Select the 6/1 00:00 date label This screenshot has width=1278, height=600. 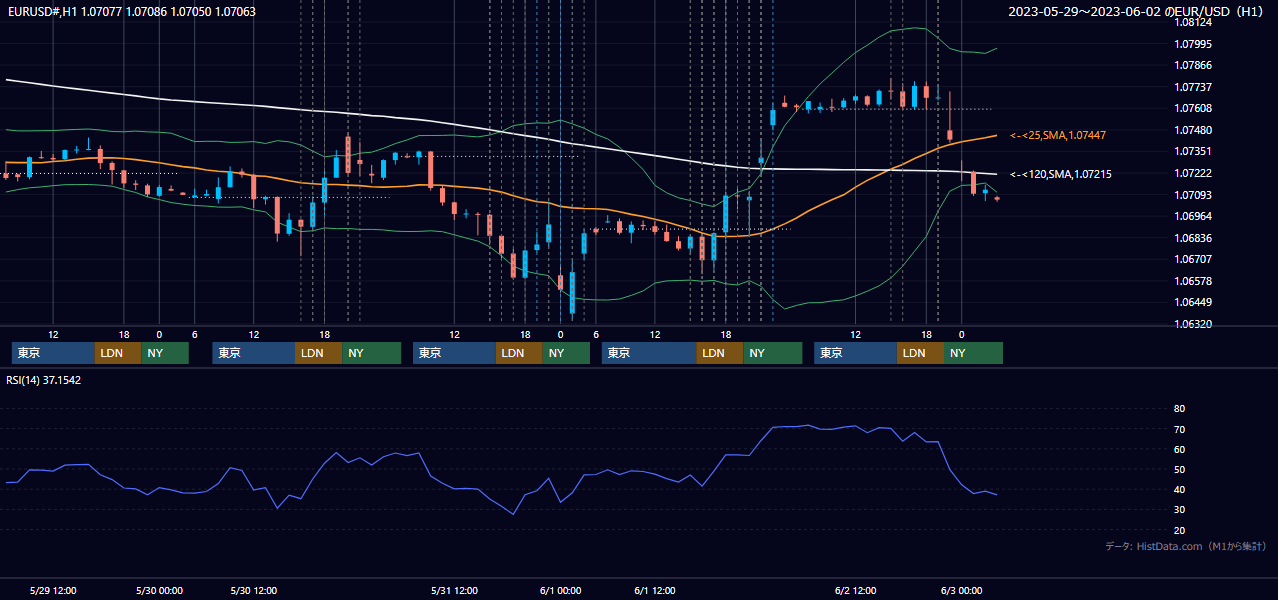point(560,590)
